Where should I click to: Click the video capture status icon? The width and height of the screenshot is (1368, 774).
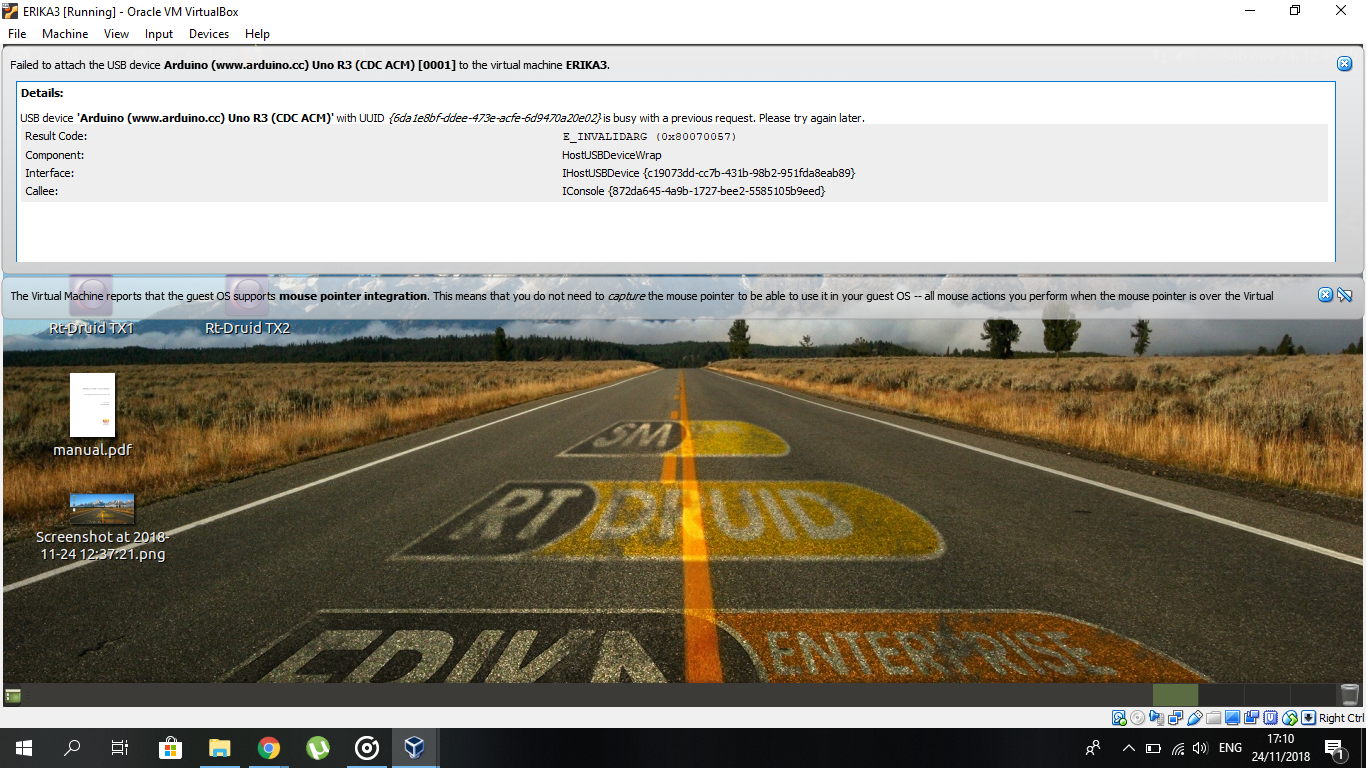point(1251,718)
